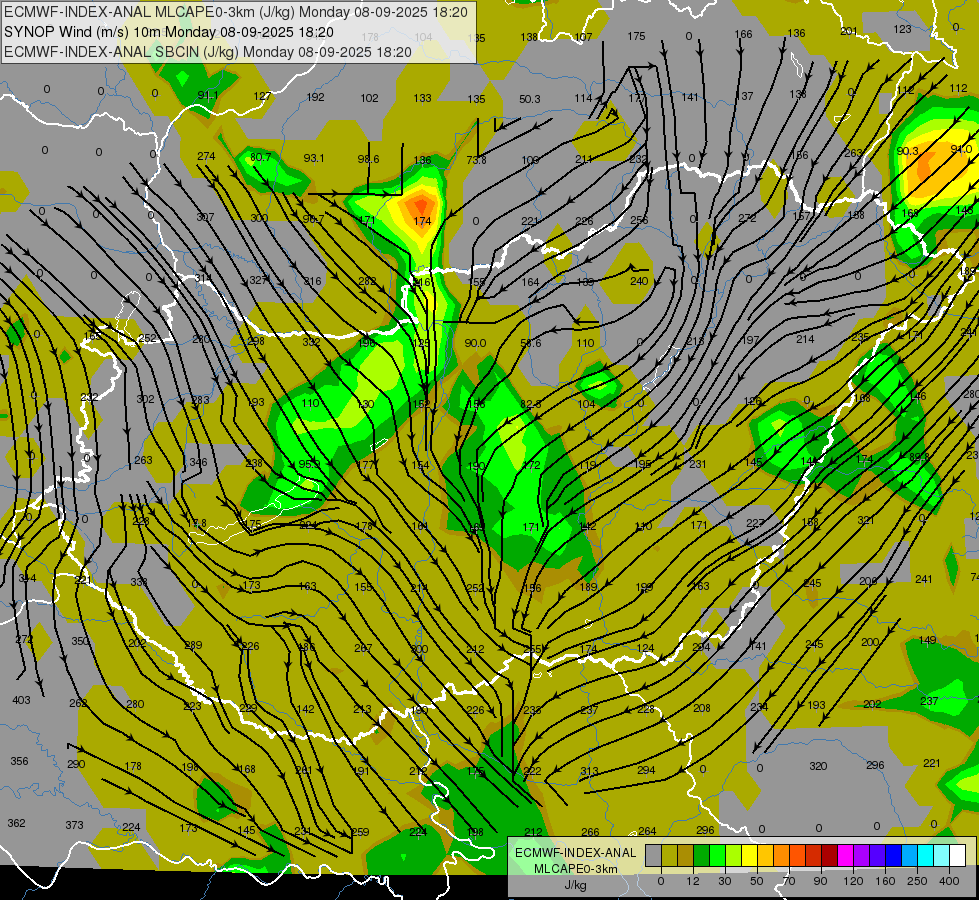Click the map value 90.7
The width and height of the screenshot is (979, 900).
313,219
